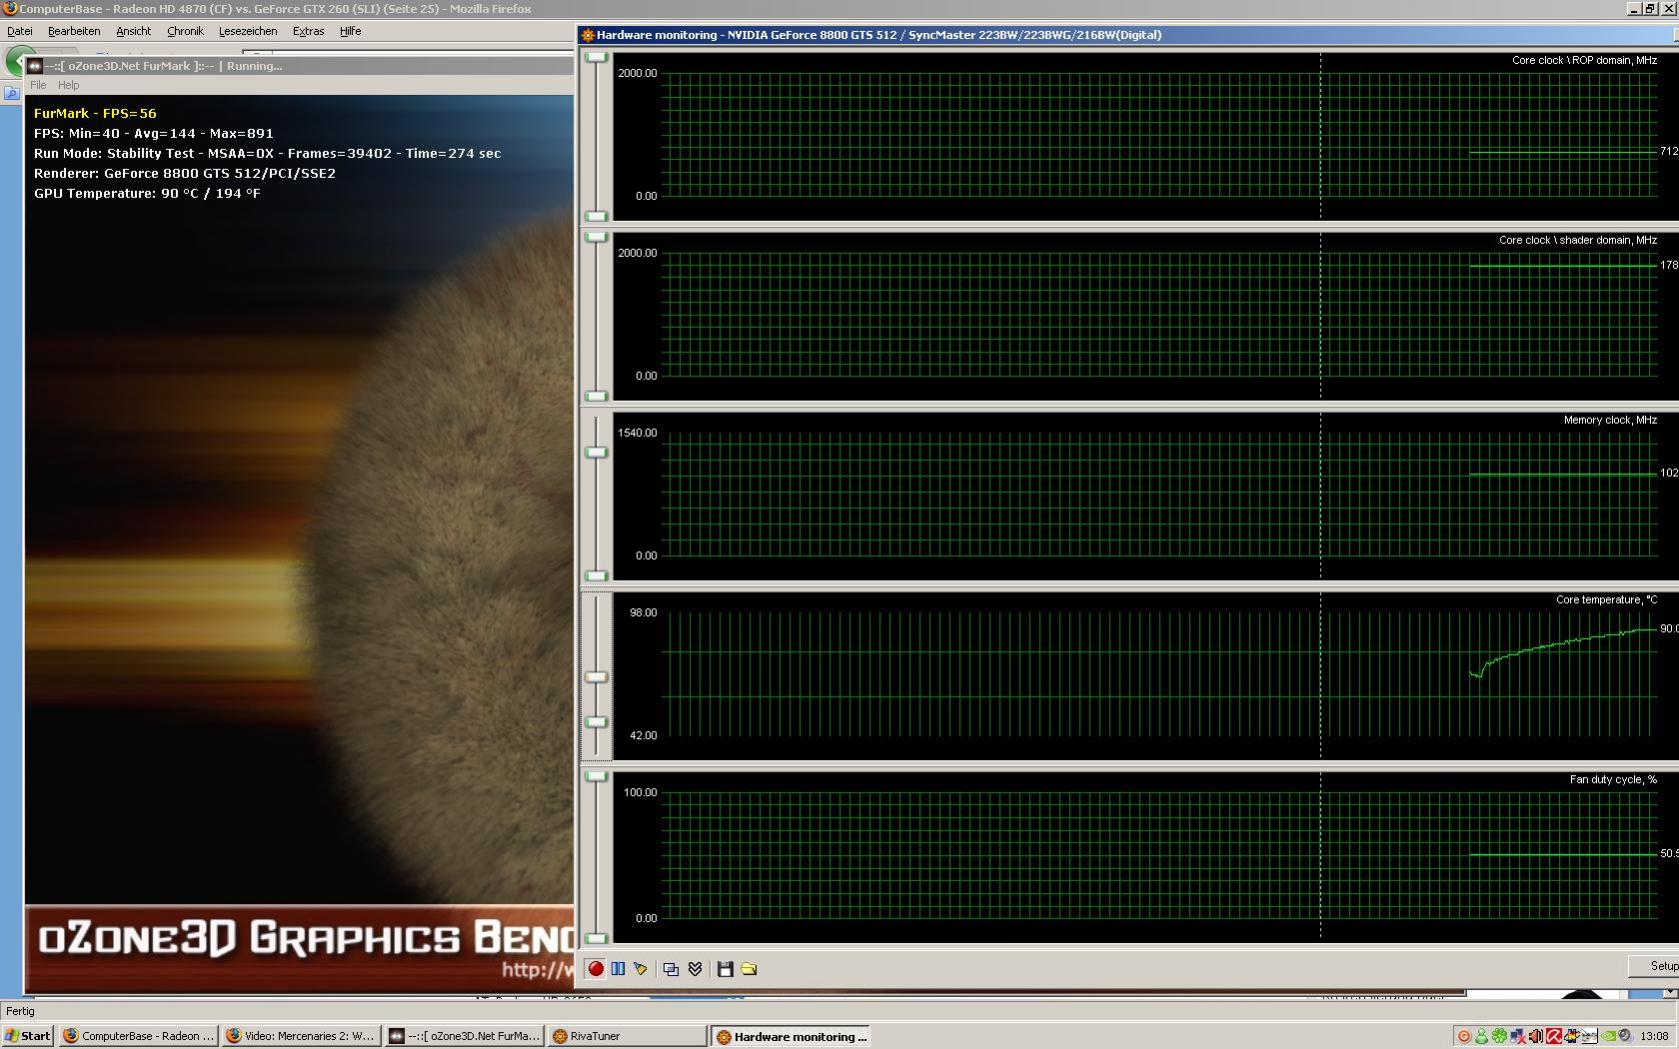Switch to ComputerBase Firefox taskbar button
Image resolution: width=1679 pixels, height=1049 pixels.
(138, 1036)
